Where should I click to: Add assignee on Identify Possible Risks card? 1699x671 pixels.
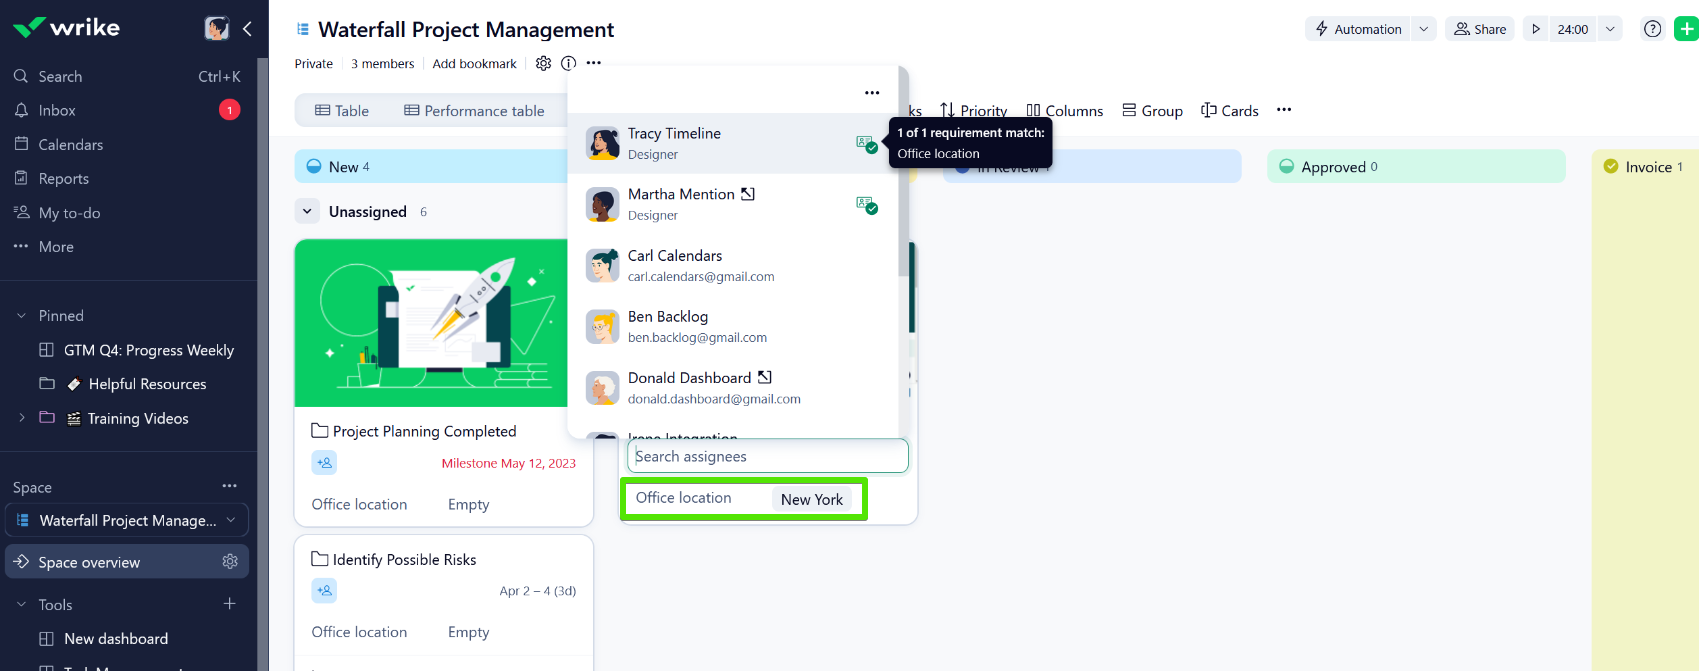pos(324,591)
